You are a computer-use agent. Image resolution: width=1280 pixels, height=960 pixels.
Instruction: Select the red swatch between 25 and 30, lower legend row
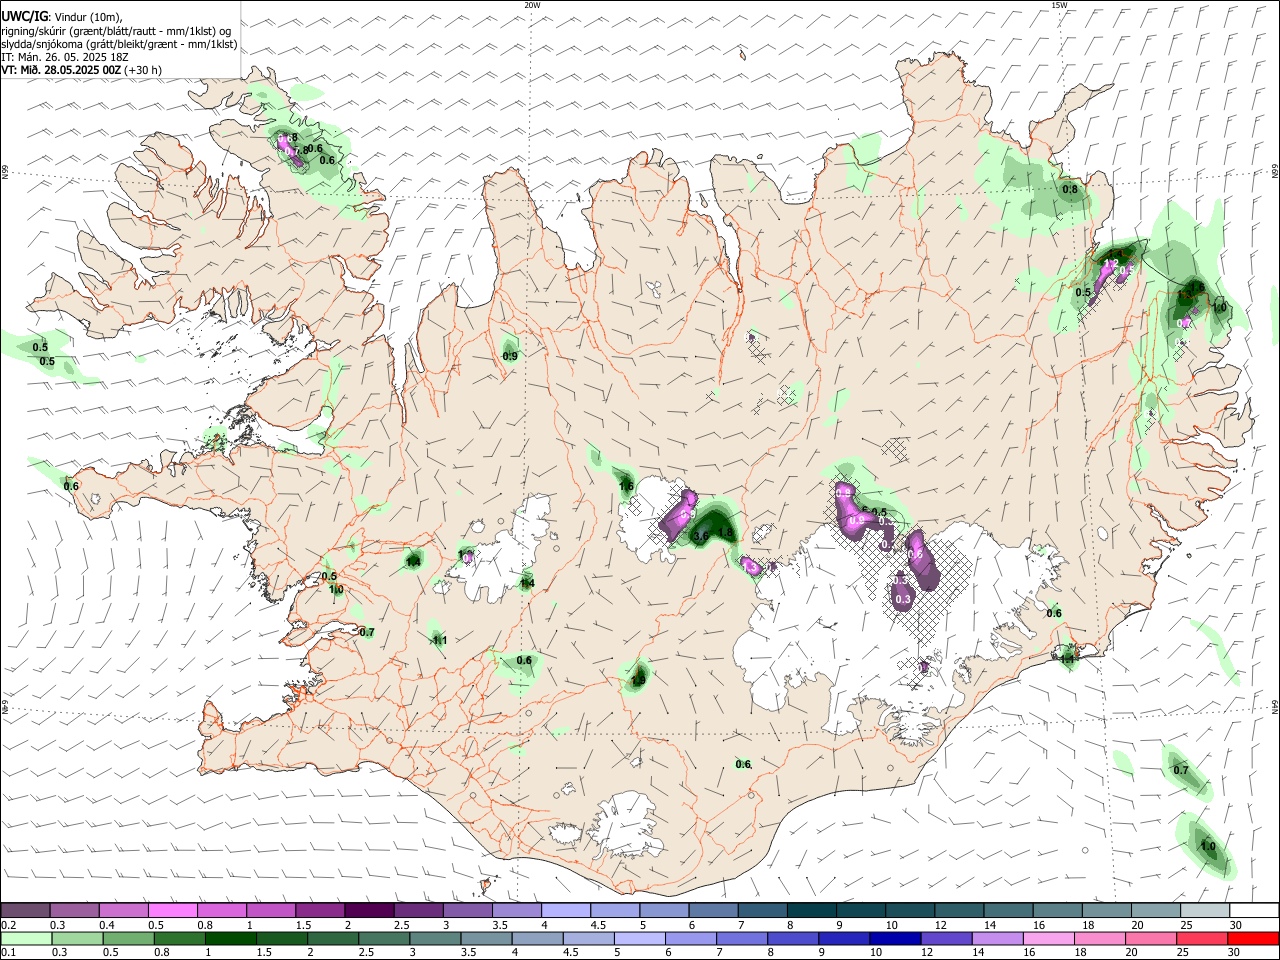tap(1201, 938)
